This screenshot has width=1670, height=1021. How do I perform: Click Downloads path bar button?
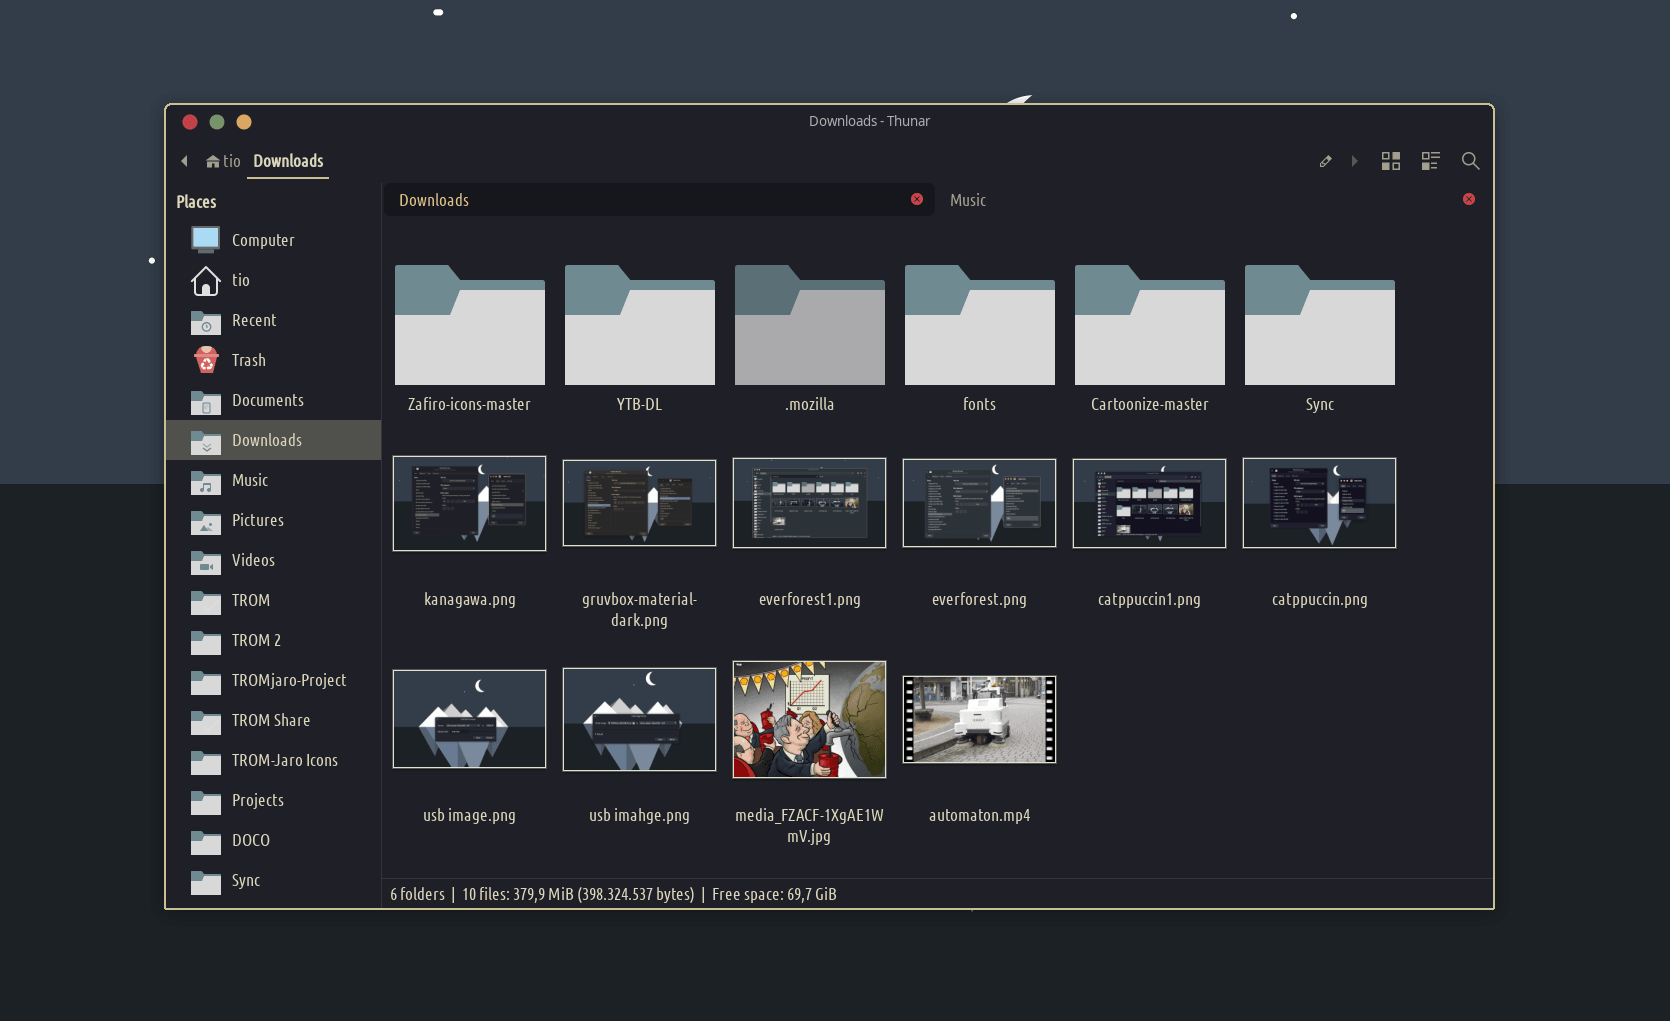(x=288, y=161)
